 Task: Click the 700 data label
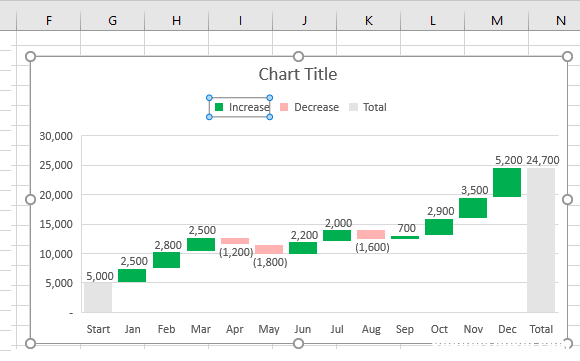tap(407, 228)
